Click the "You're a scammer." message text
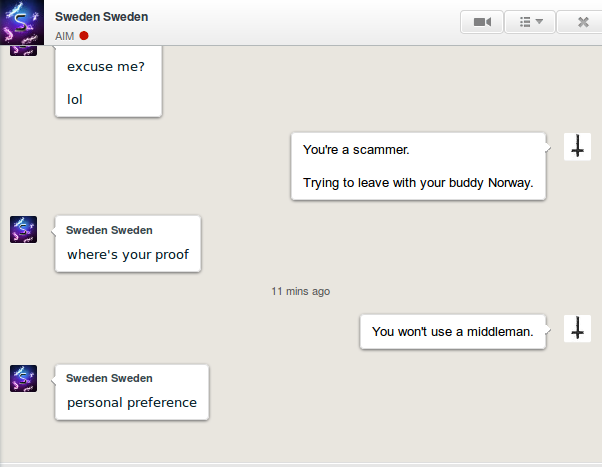 (356, 150)
